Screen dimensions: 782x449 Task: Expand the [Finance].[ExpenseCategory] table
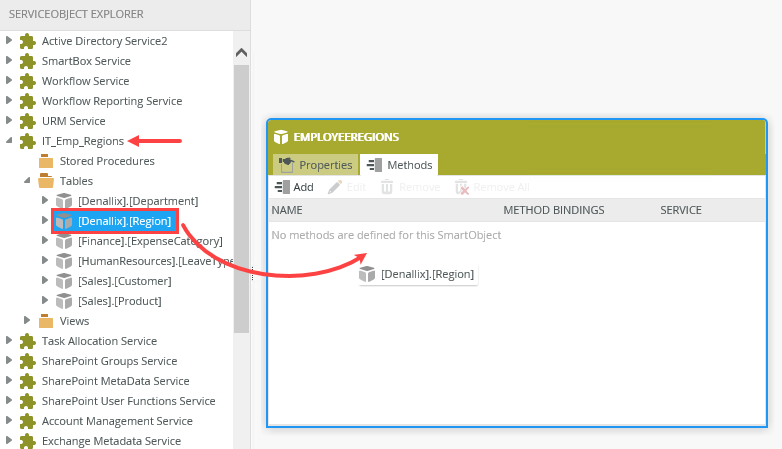(x=45, y=240)
